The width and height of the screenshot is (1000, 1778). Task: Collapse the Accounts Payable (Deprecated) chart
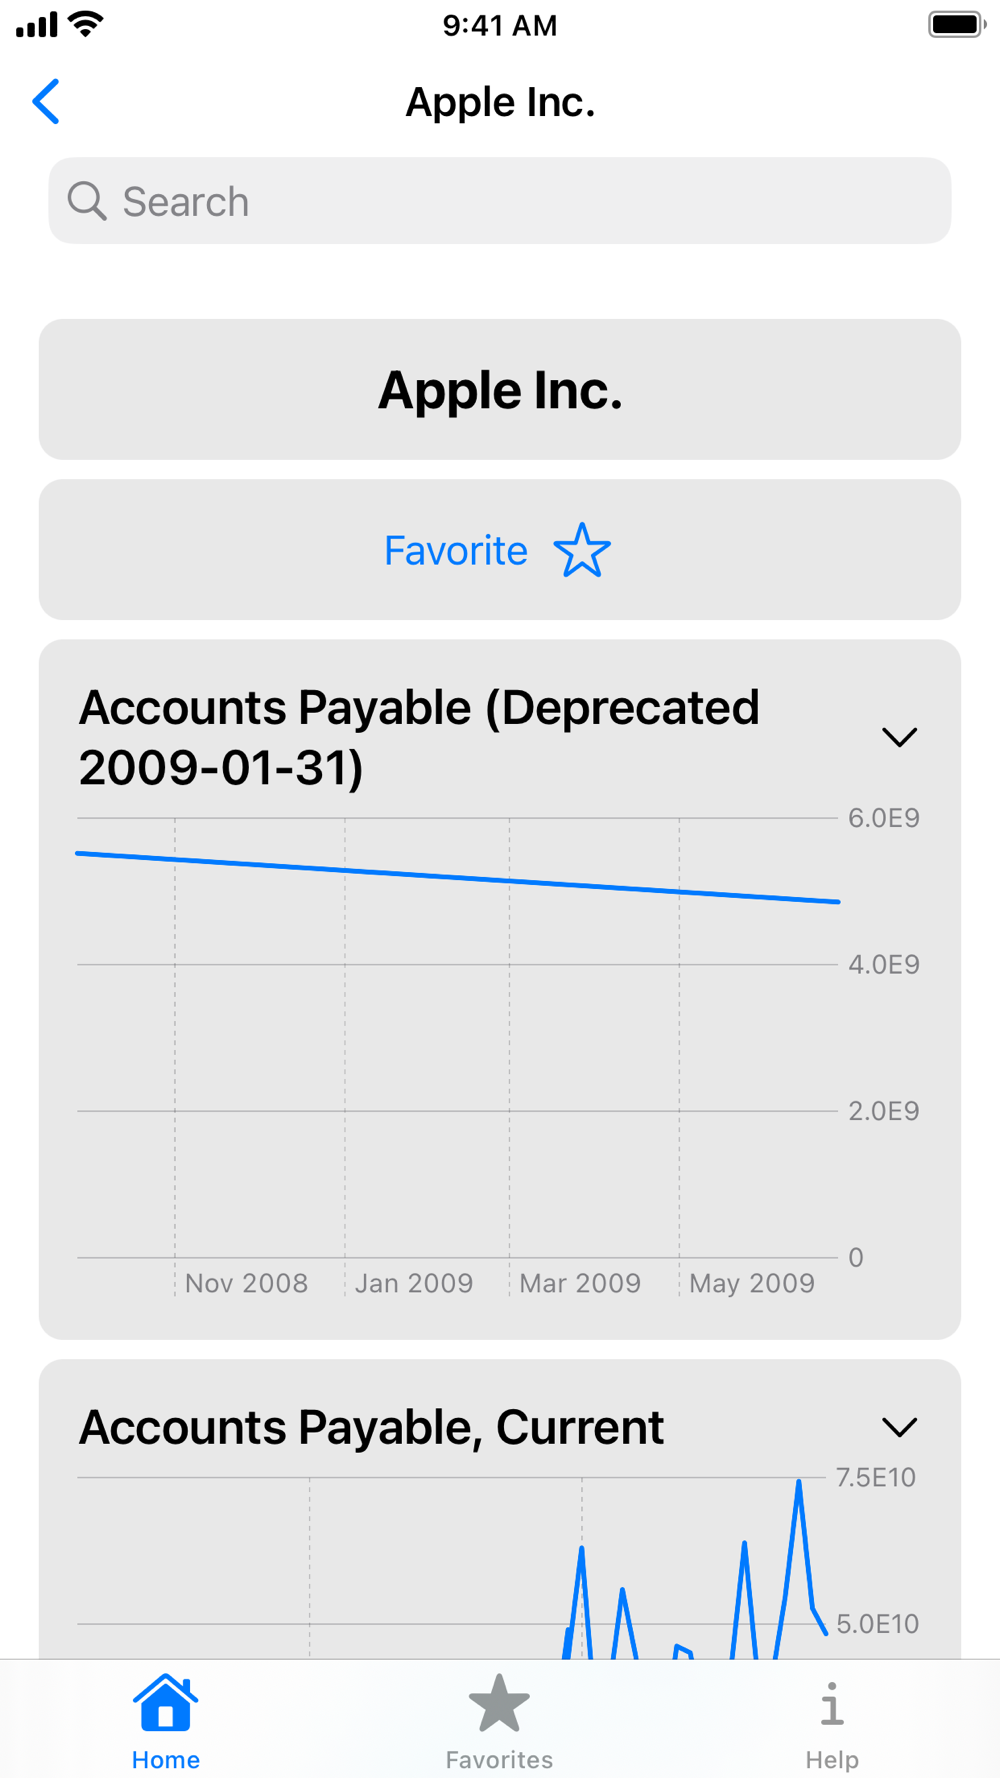click(899, 737)
